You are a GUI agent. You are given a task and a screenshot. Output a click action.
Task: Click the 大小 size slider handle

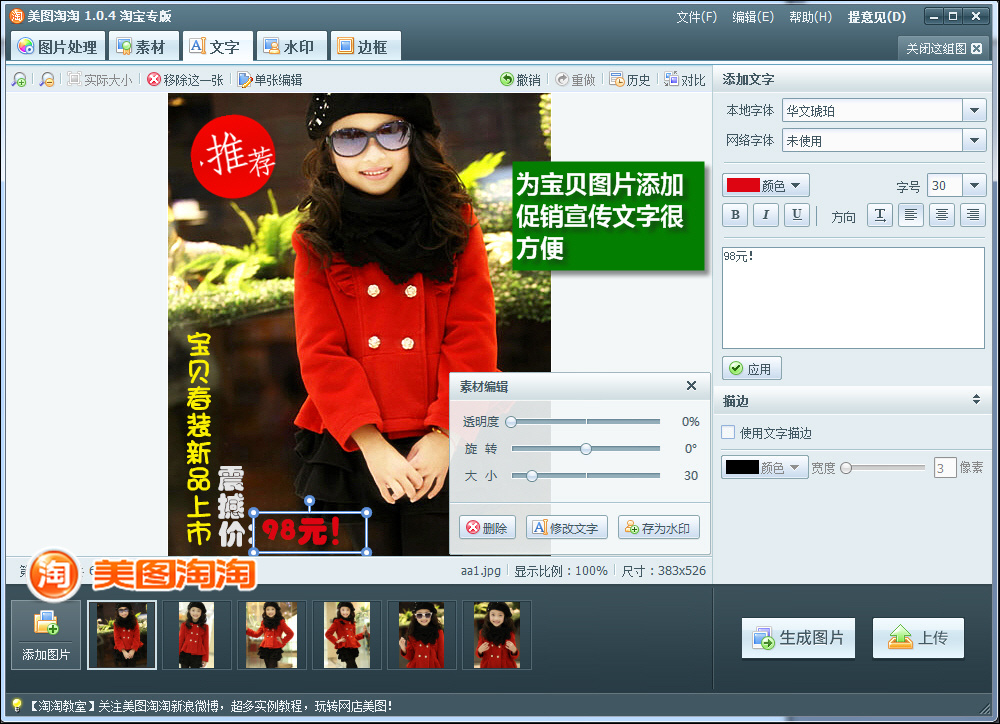pos(532,475)
